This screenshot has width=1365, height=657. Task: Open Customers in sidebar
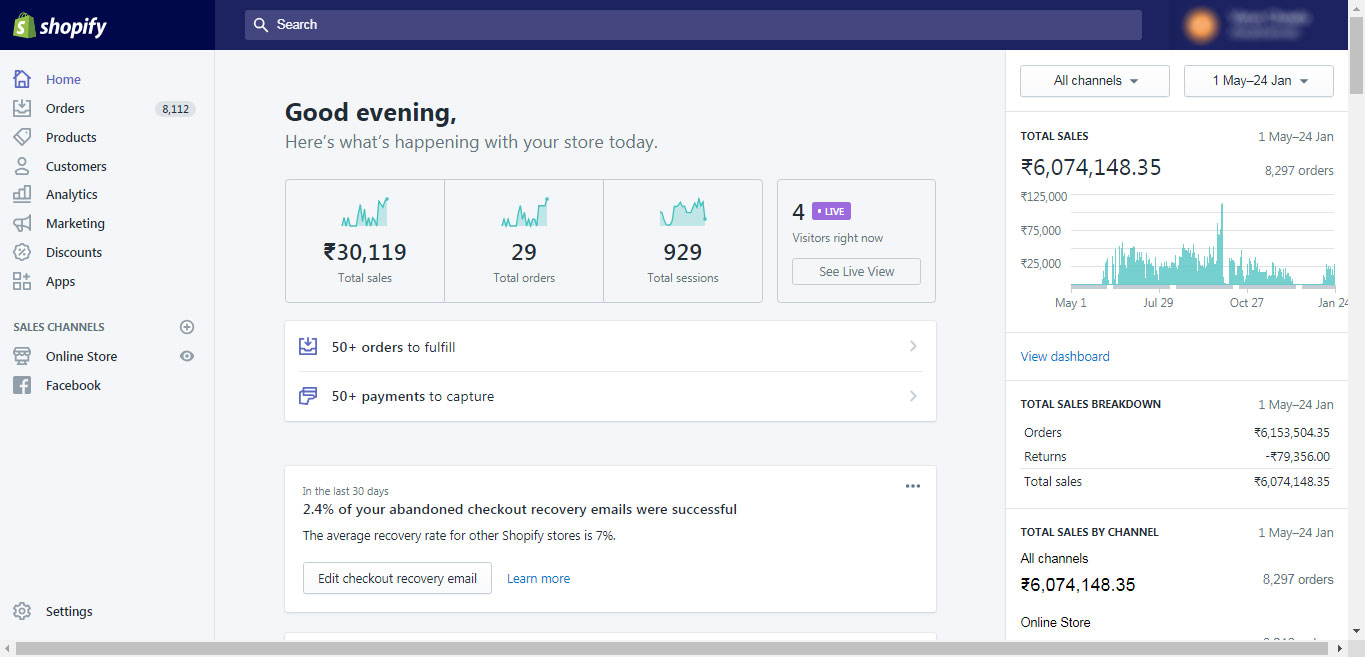tap(76, 166)
